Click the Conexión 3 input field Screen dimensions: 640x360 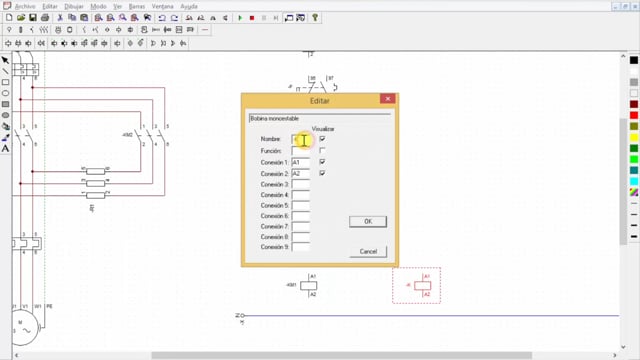pyautogui.click(x=301, y=184)
